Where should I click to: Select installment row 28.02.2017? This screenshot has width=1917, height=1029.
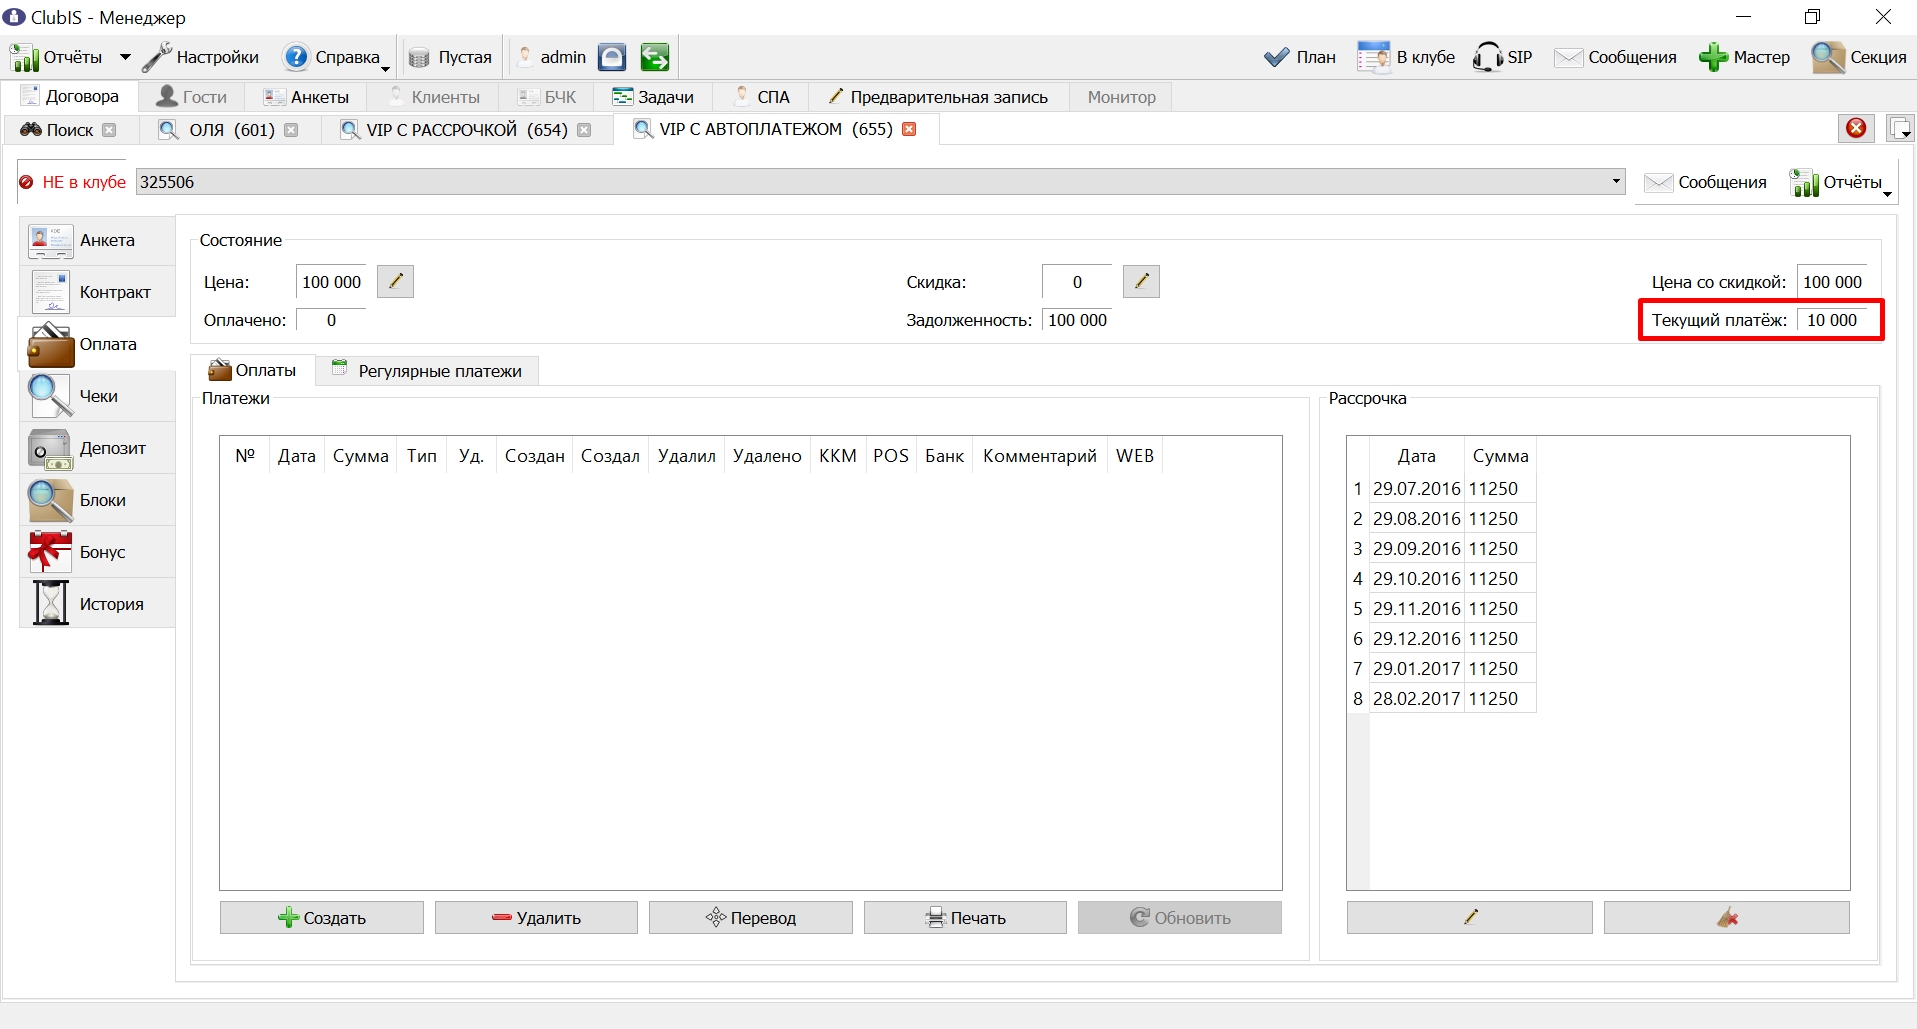(1441, 698)
